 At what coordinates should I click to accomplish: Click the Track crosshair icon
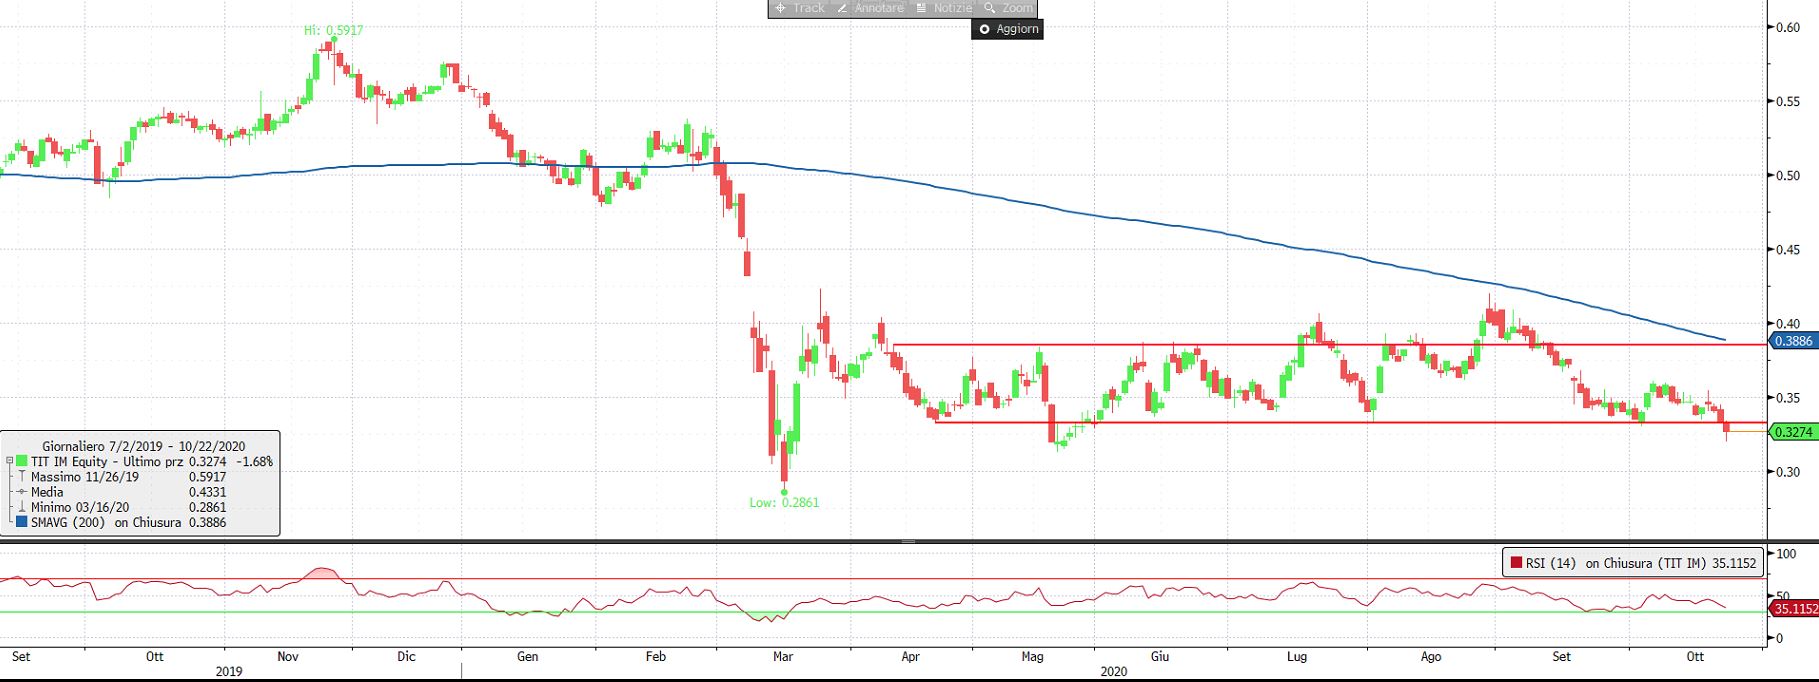coord(780,8)
